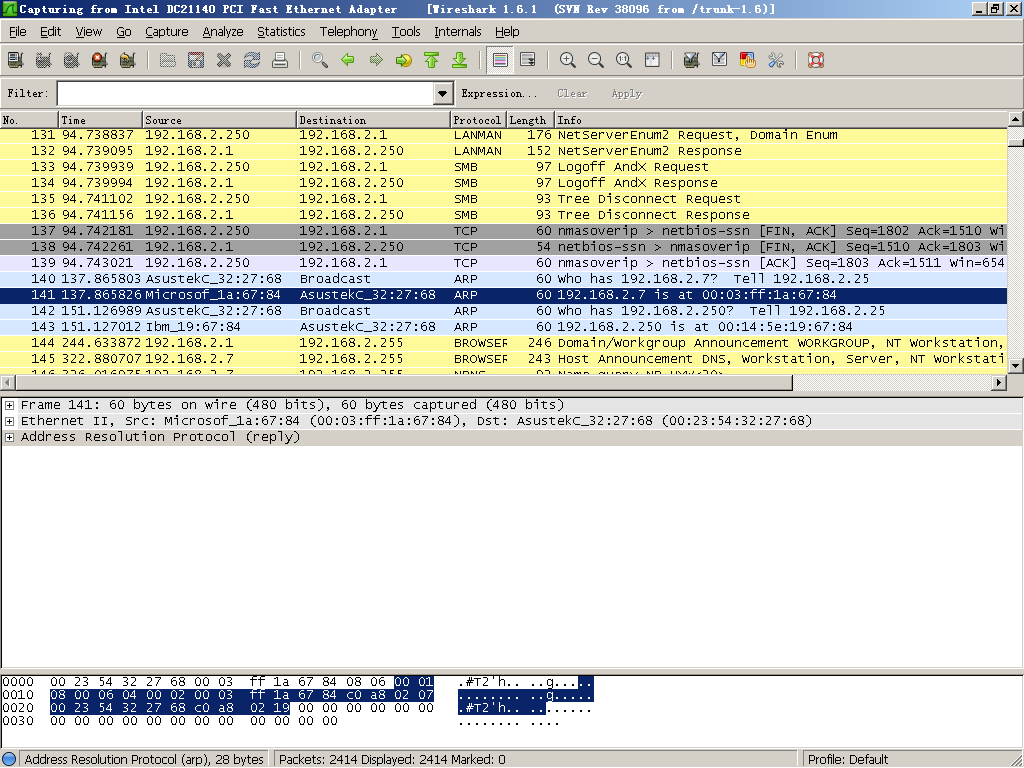The height and width of the screenshot is (768, 1024).
Task: Jump to the last packet
Action: point(460,61)
